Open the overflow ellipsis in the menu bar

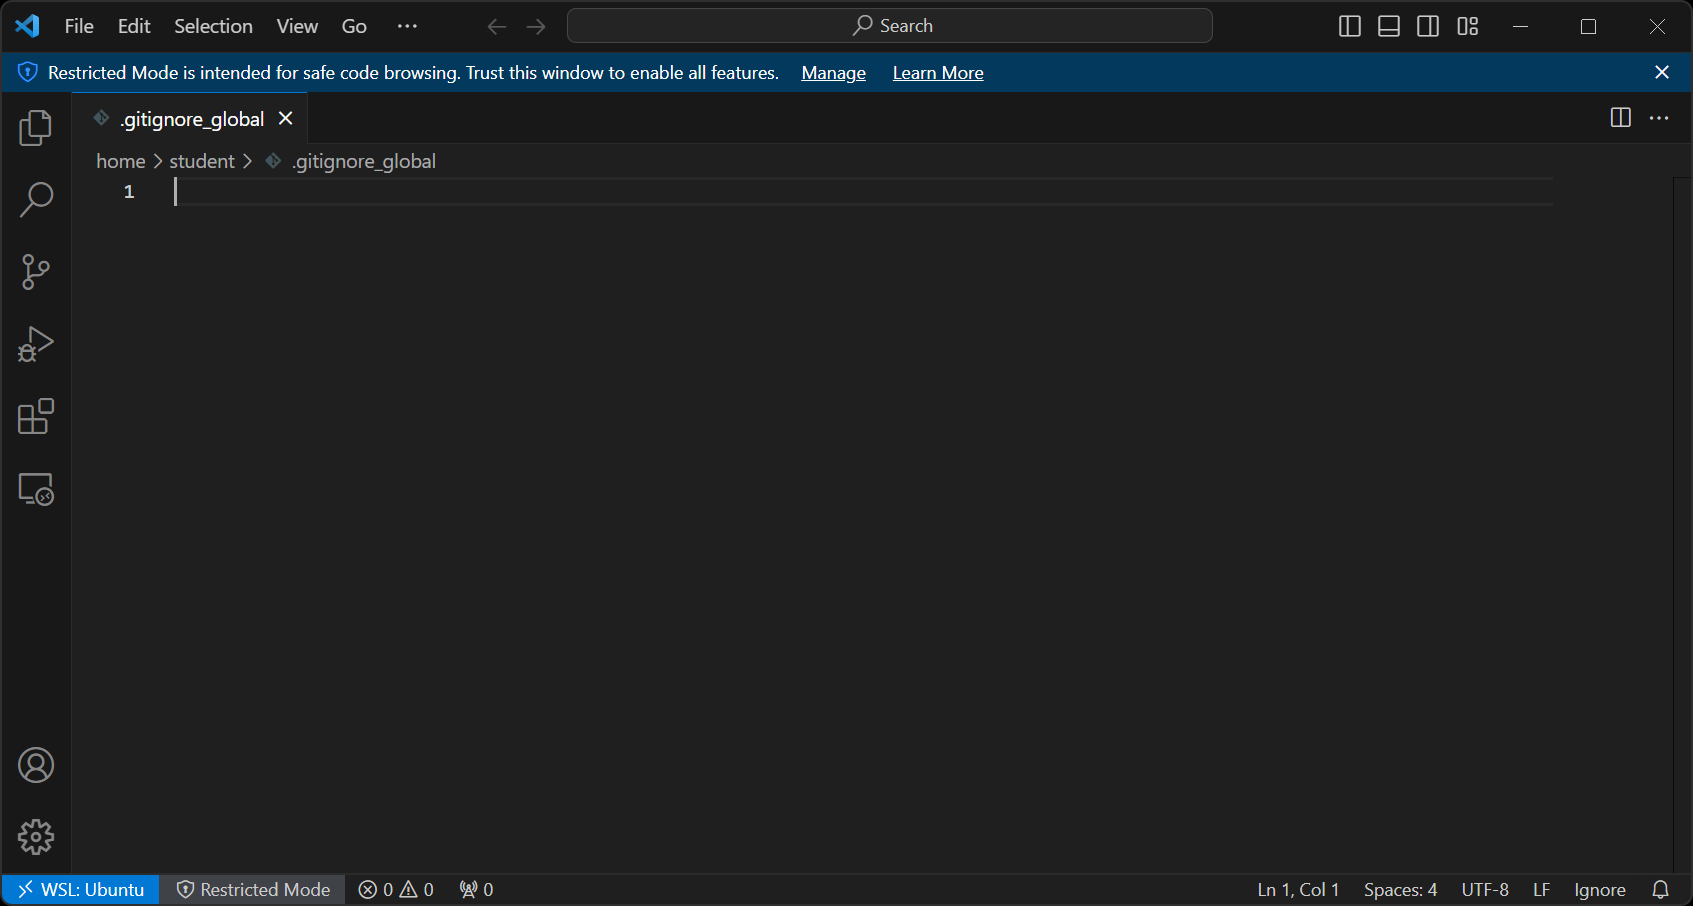pyautogui.click(x=407, y=26)
